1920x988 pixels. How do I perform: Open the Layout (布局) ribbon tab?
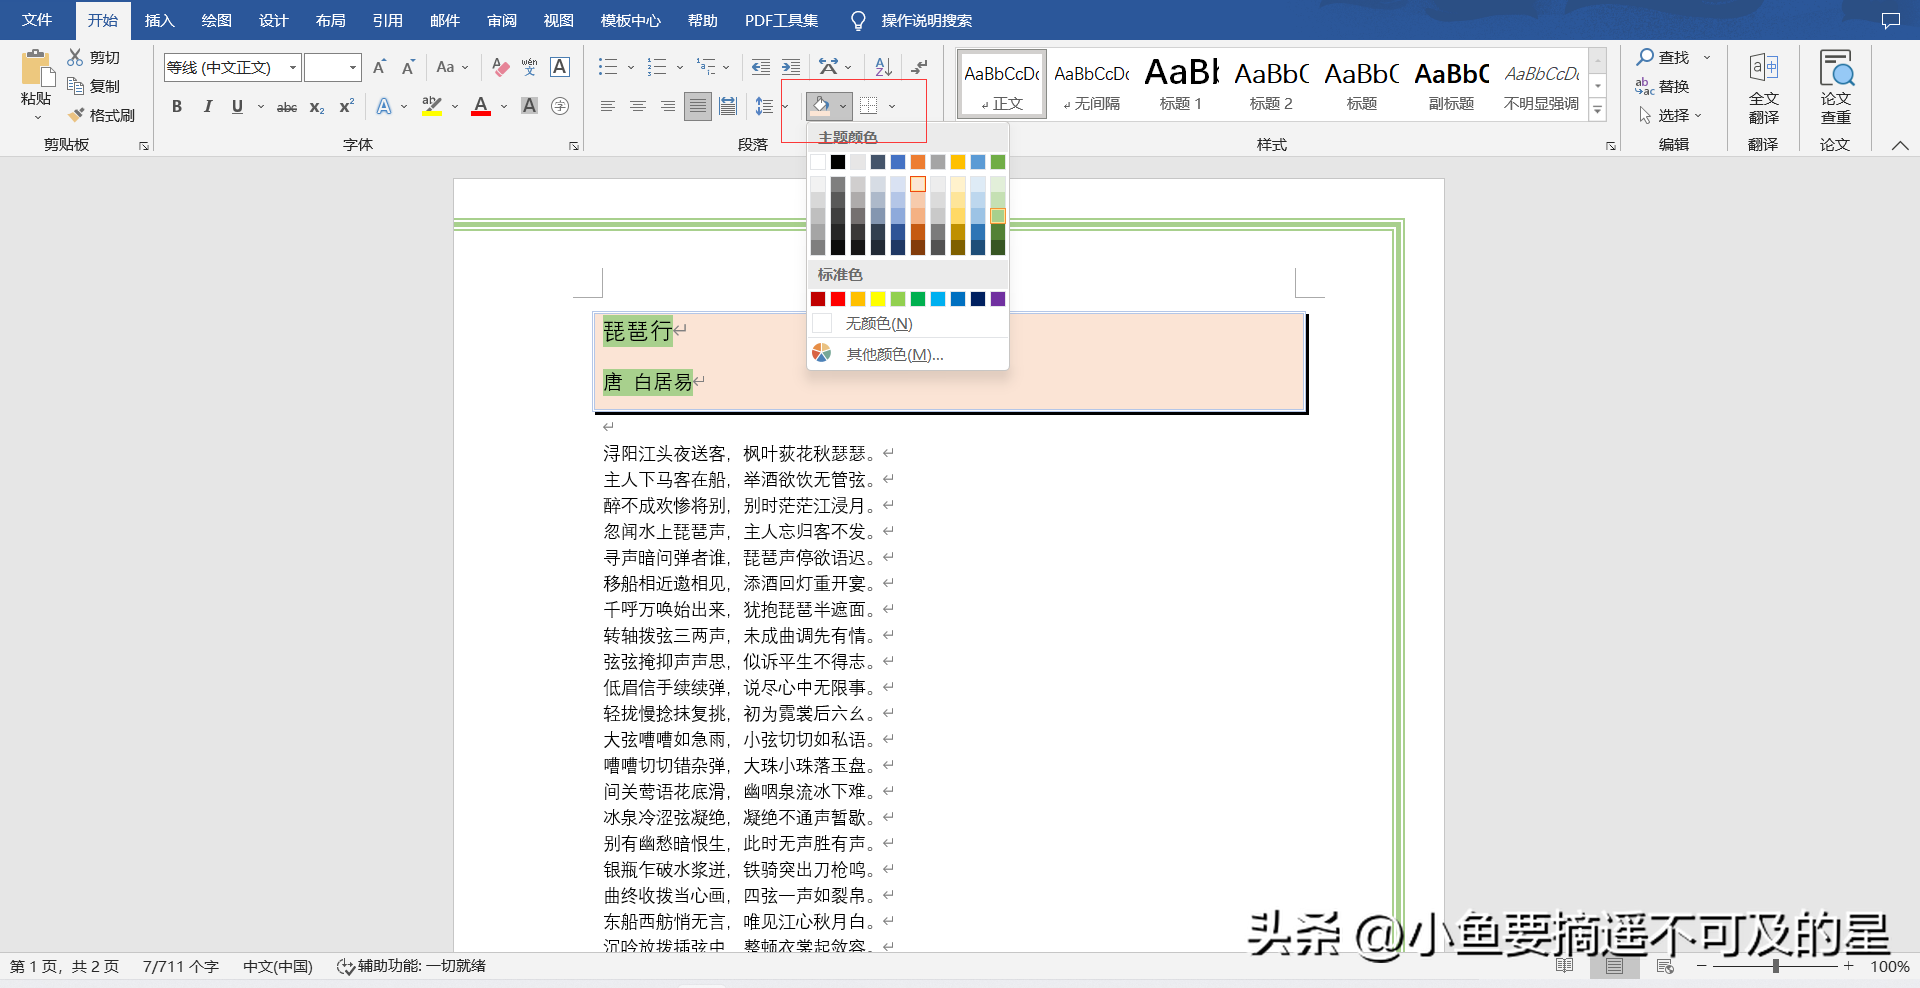330,20
